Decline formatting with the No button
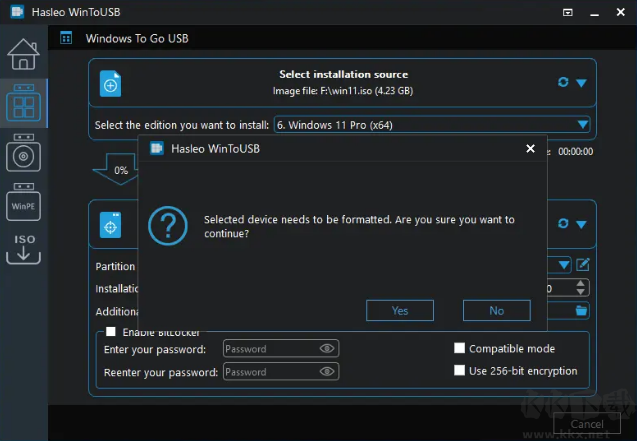The image size is (637, 441). [496, 311]
